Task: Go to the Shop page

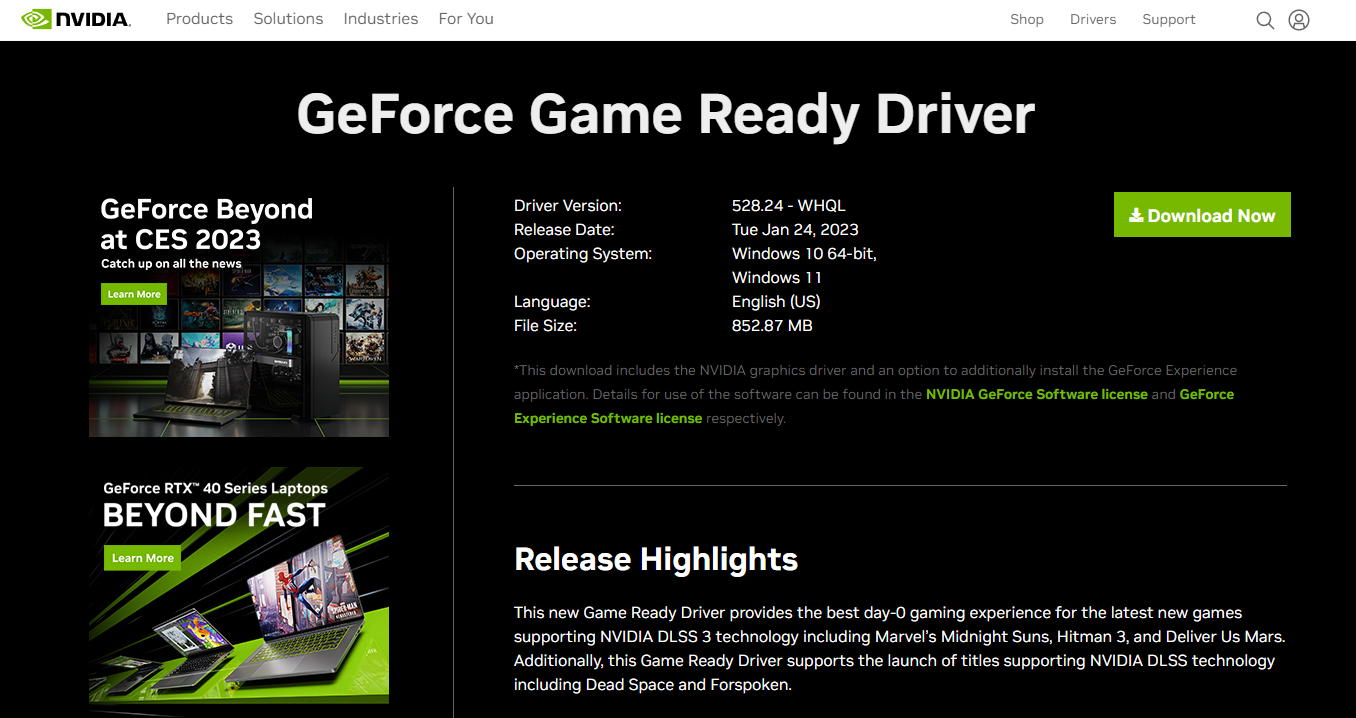Action: [x=1027, y=19]
